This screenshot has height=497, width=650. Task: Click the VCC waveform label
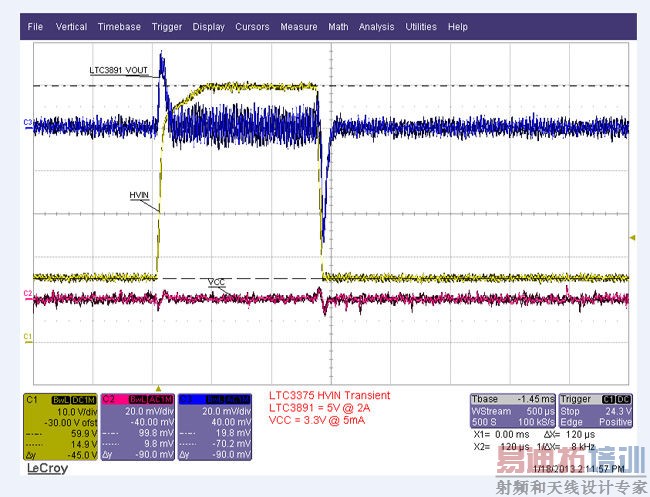pyautogui.click(x=216, y=282)
